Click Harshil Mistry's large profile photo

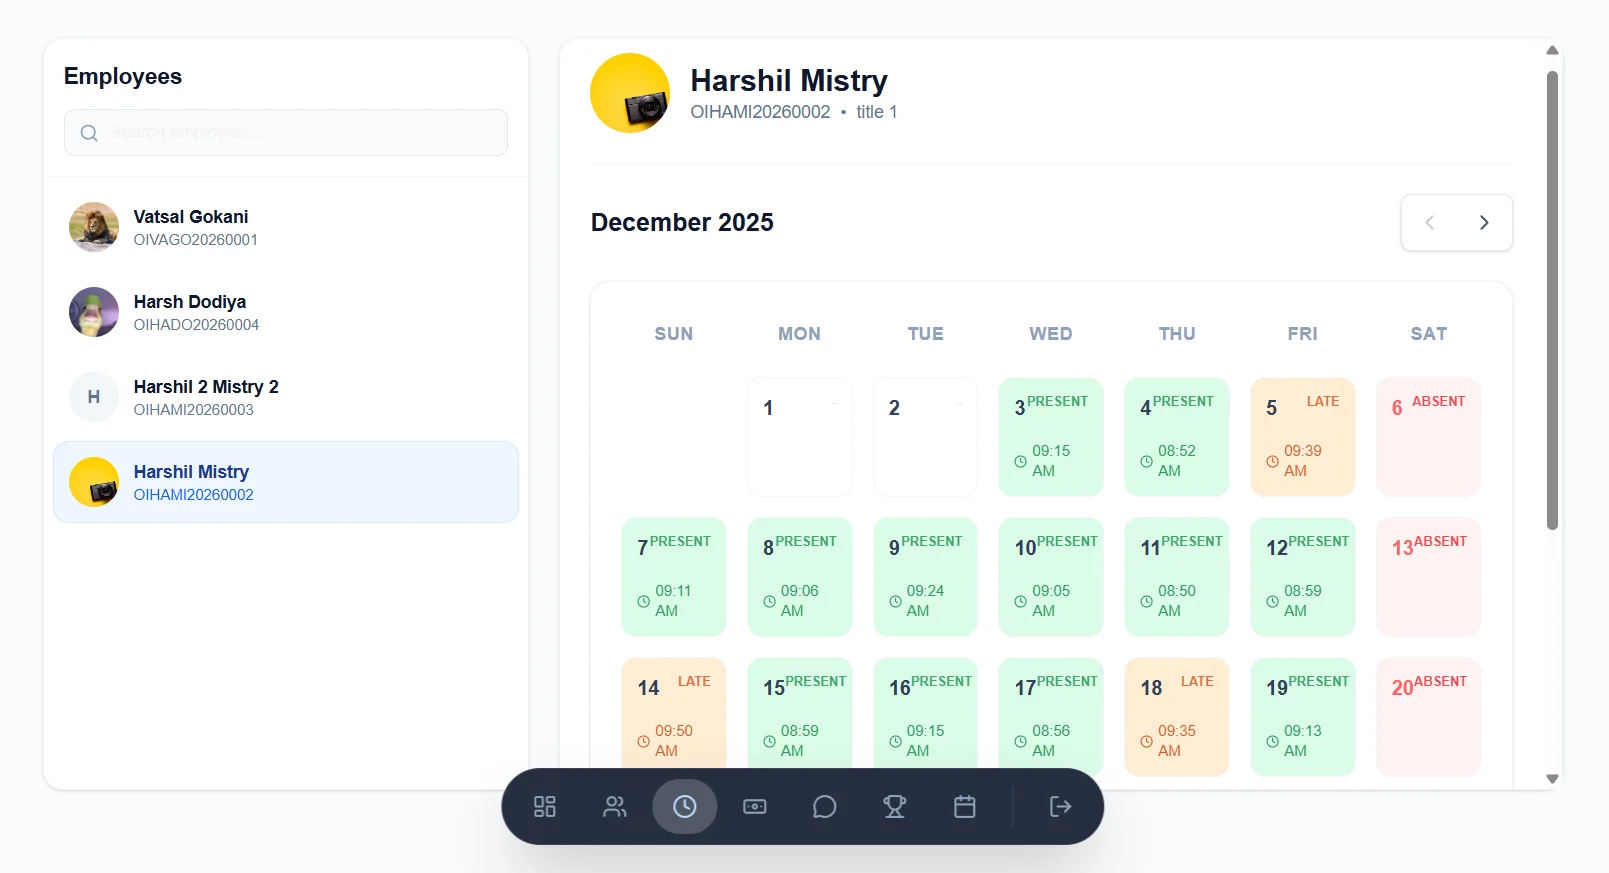coord(630,93)
